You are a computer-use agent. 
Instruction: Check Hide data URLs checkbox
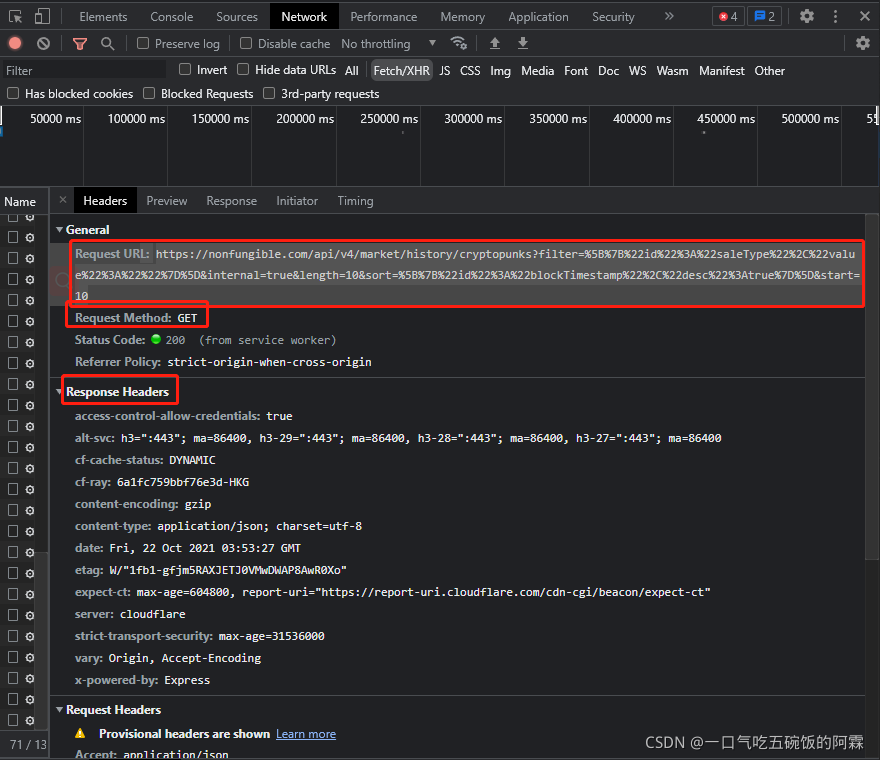(x=243, y=69)
